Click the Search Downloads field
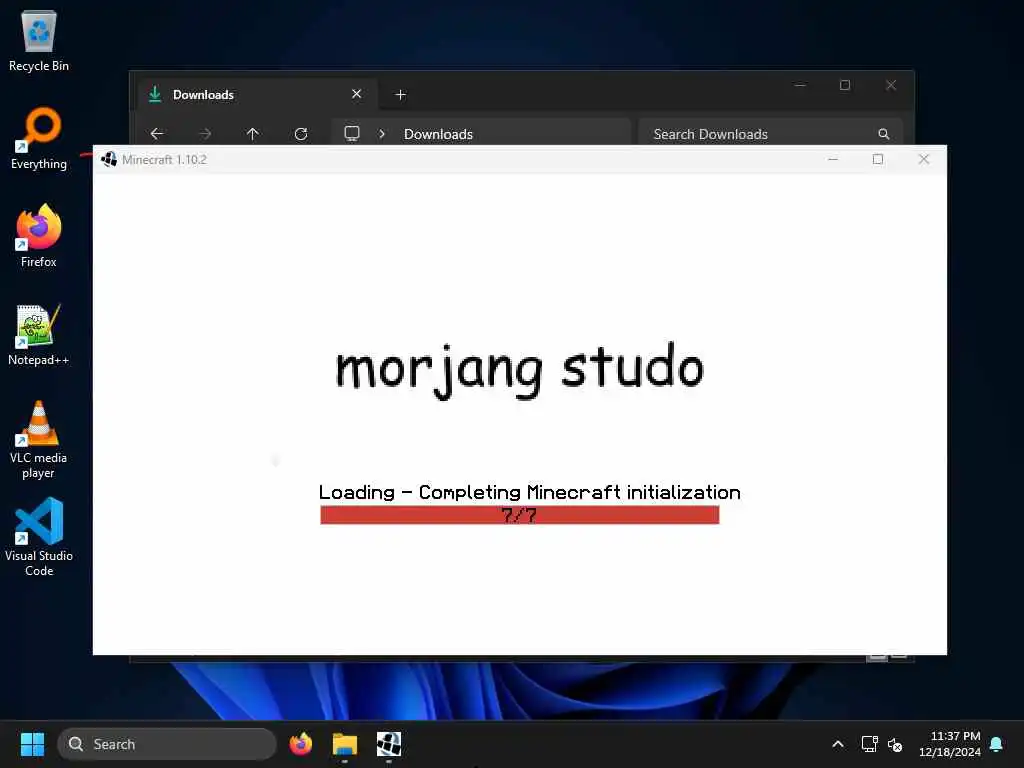The width and height of the screenshot is (1024, 768). 771,133
